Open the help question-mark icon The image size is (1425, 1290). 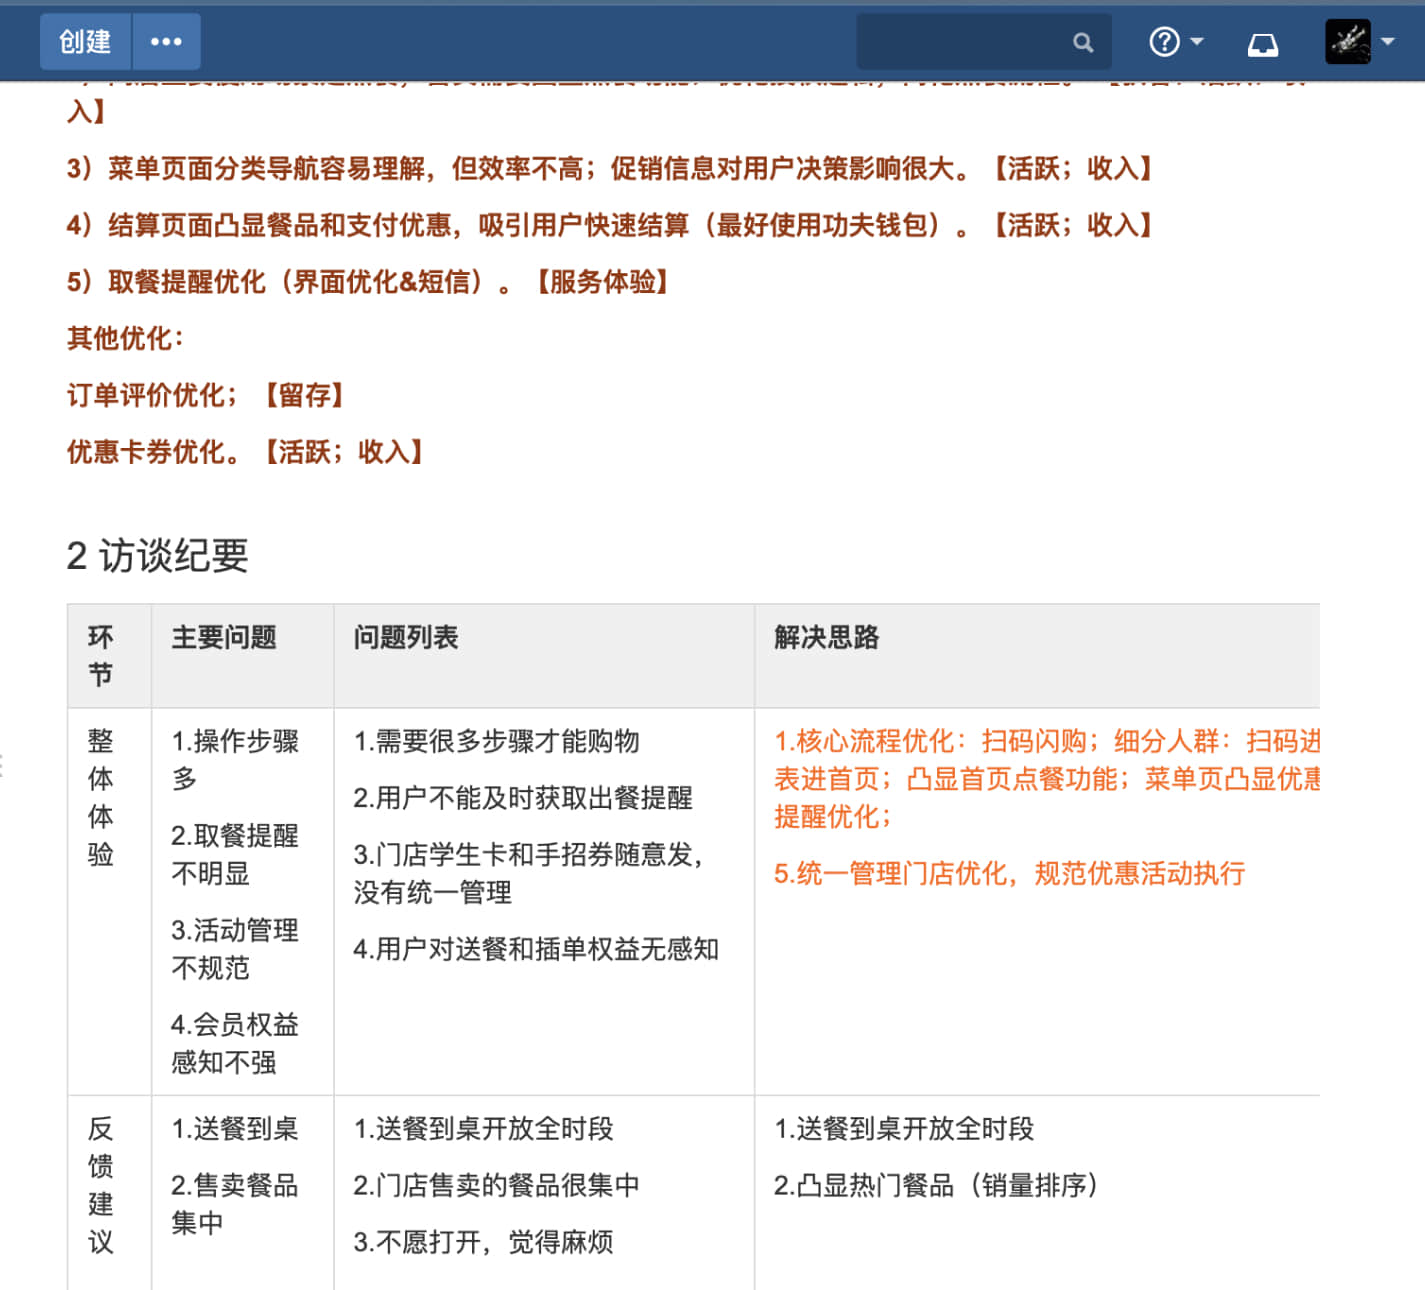coord(1164,42)
